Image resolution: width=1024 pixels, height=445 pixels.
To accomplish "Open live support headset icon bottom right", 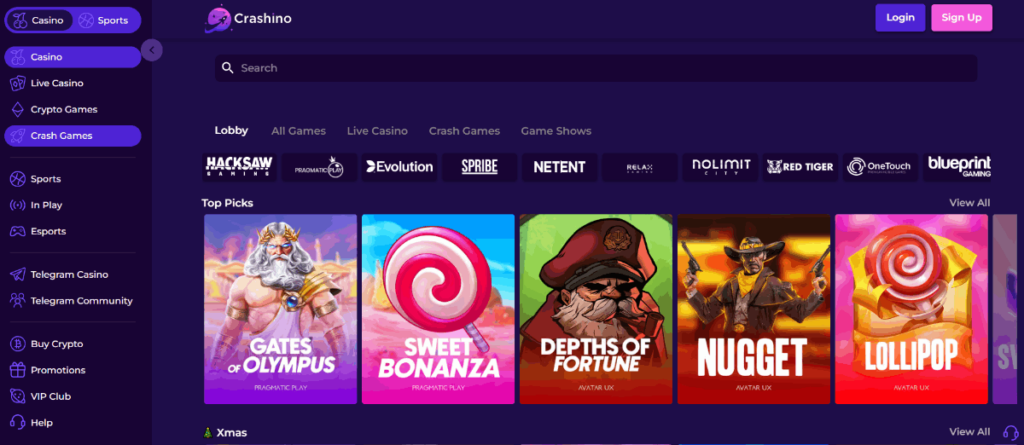I will click(x=1010, y=432).
